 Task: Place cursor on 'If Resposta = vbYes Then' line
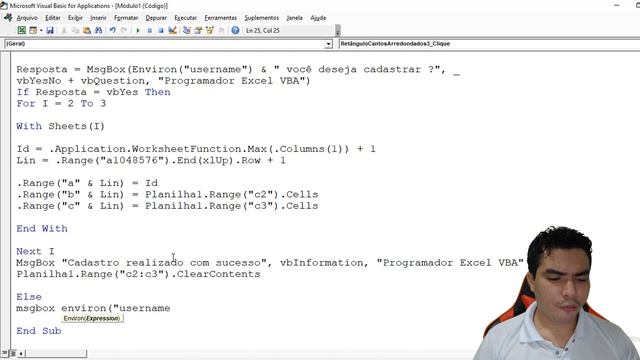[93, 92]
